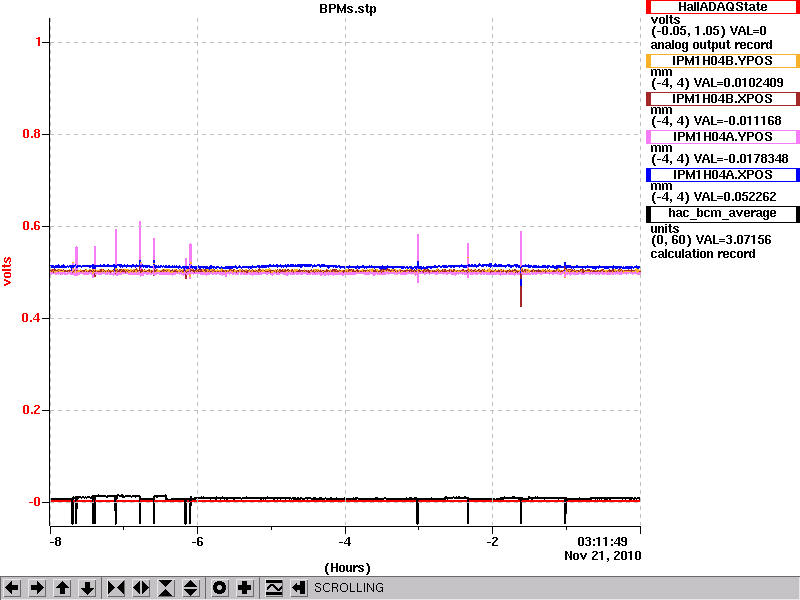Click the -6 tick label on the hours axis
Image resolution: width=800 pixels, height=600 pixels.
(x=197, y=542)
